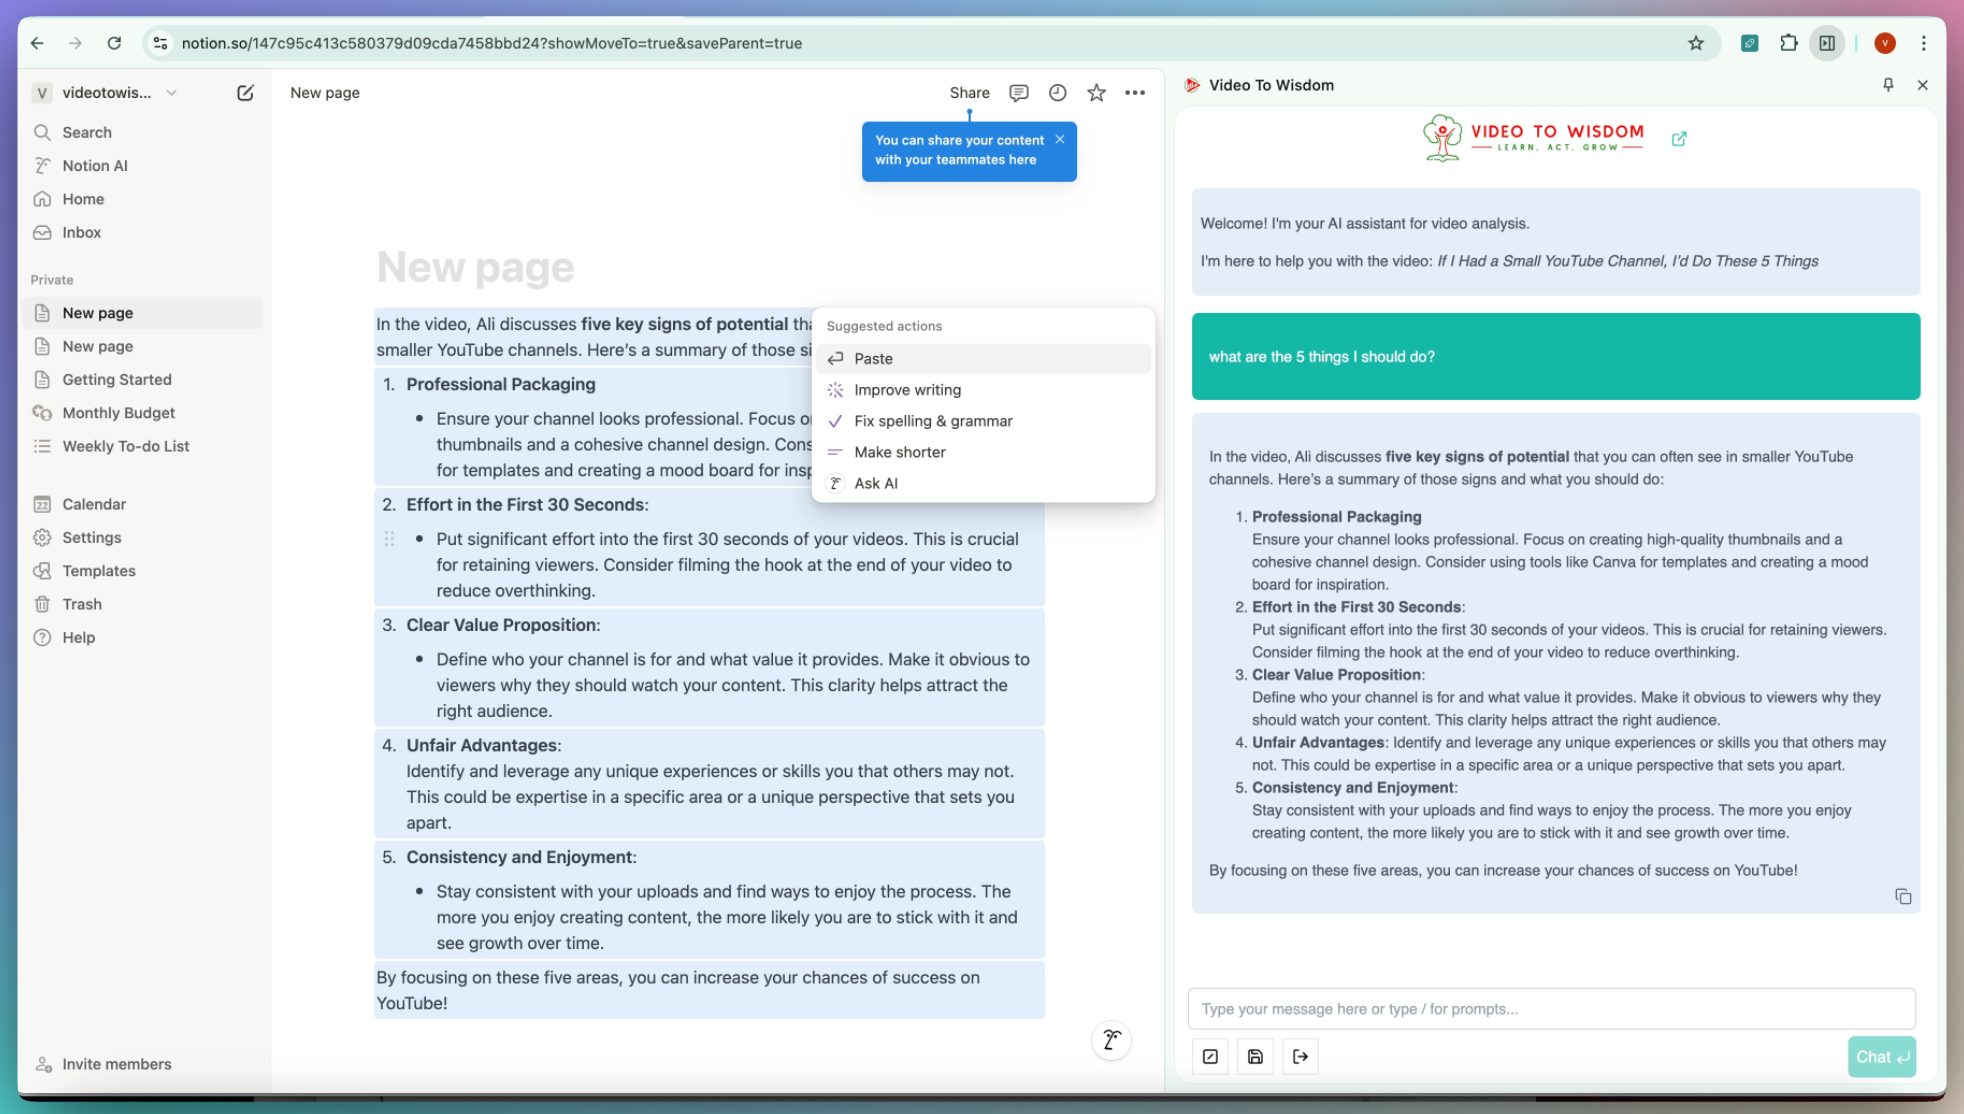The image size is (1964, 1114).
Task: Click the 'Professional Packaging' heading in Notion
Action: [500, 384]
